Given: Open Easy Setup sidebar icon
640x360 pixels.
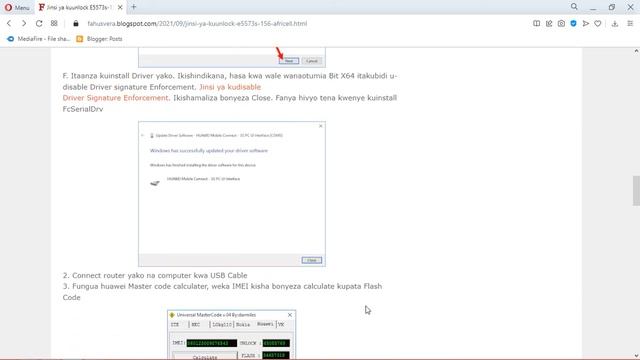Looking at the screenshot, I should tap(630, 24).
